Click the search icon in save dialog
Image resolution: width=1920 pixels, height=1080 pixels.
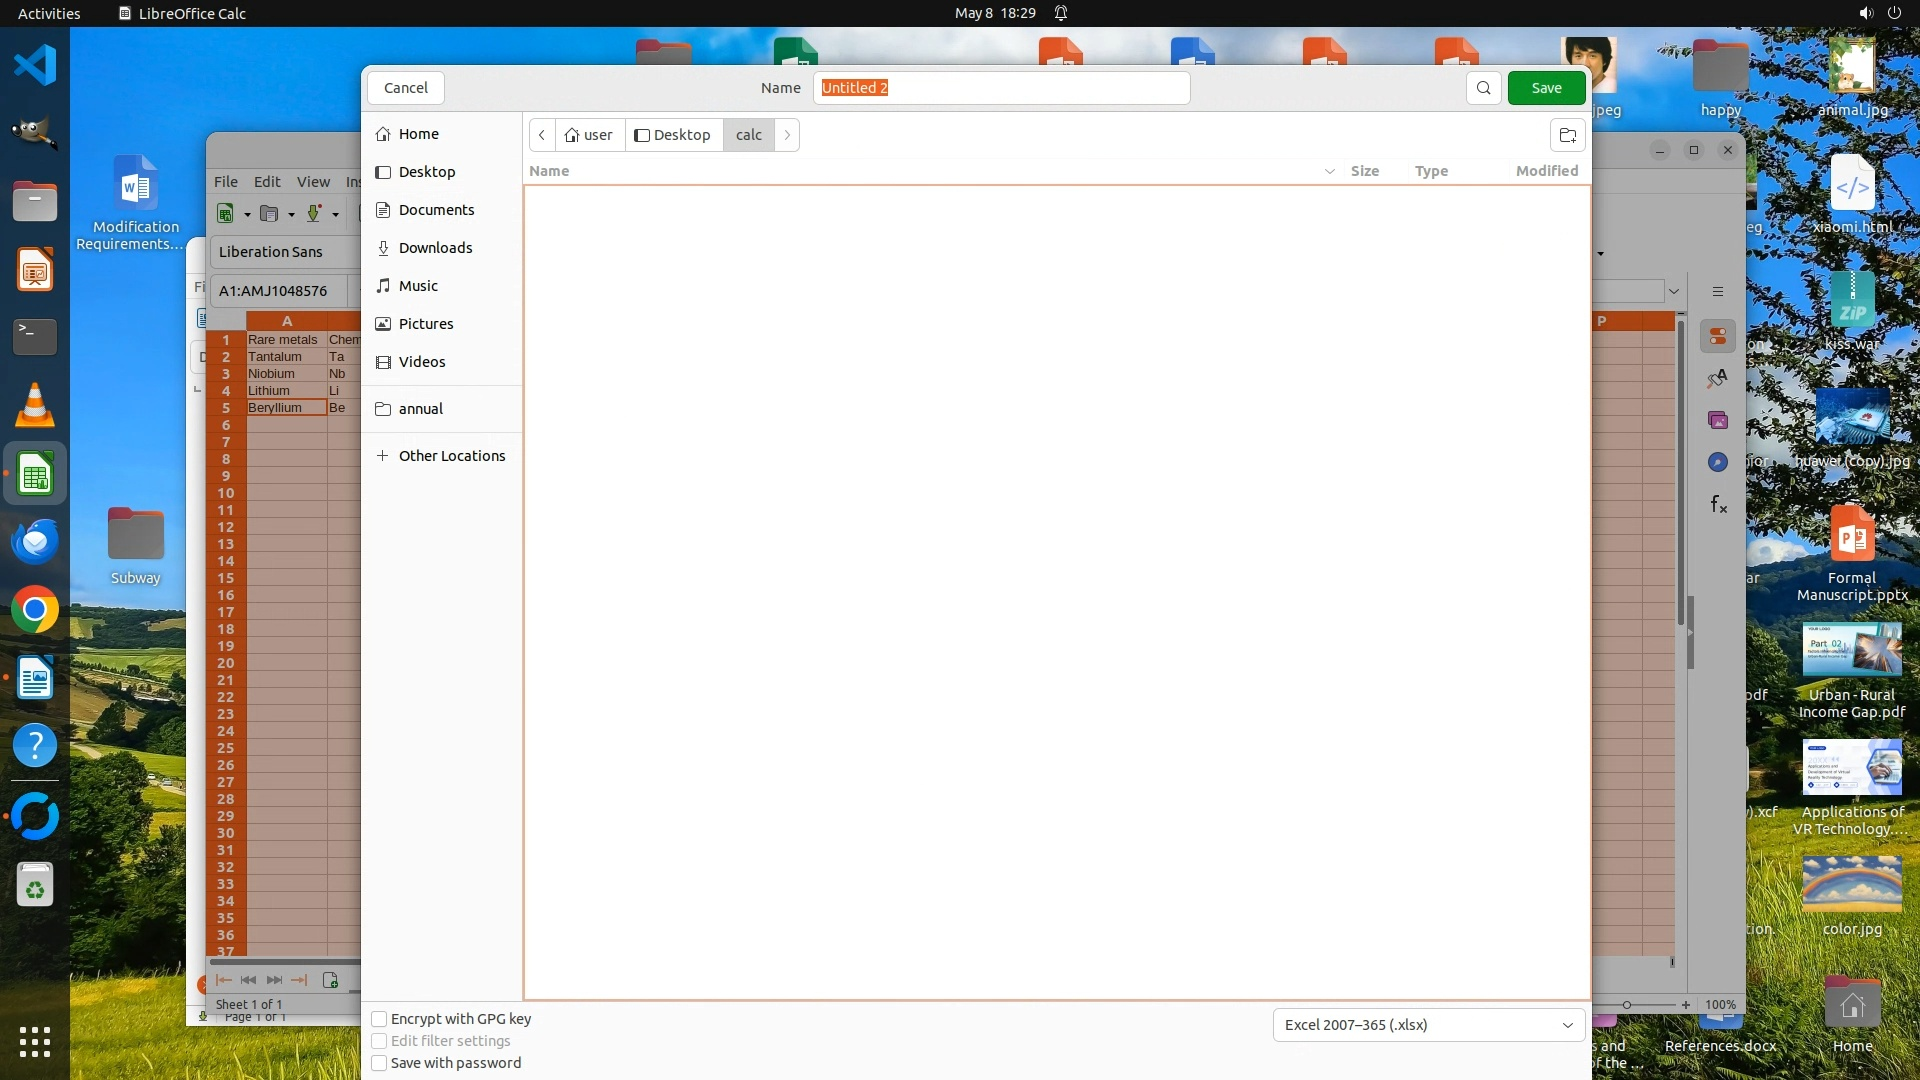pos(1484,88)
